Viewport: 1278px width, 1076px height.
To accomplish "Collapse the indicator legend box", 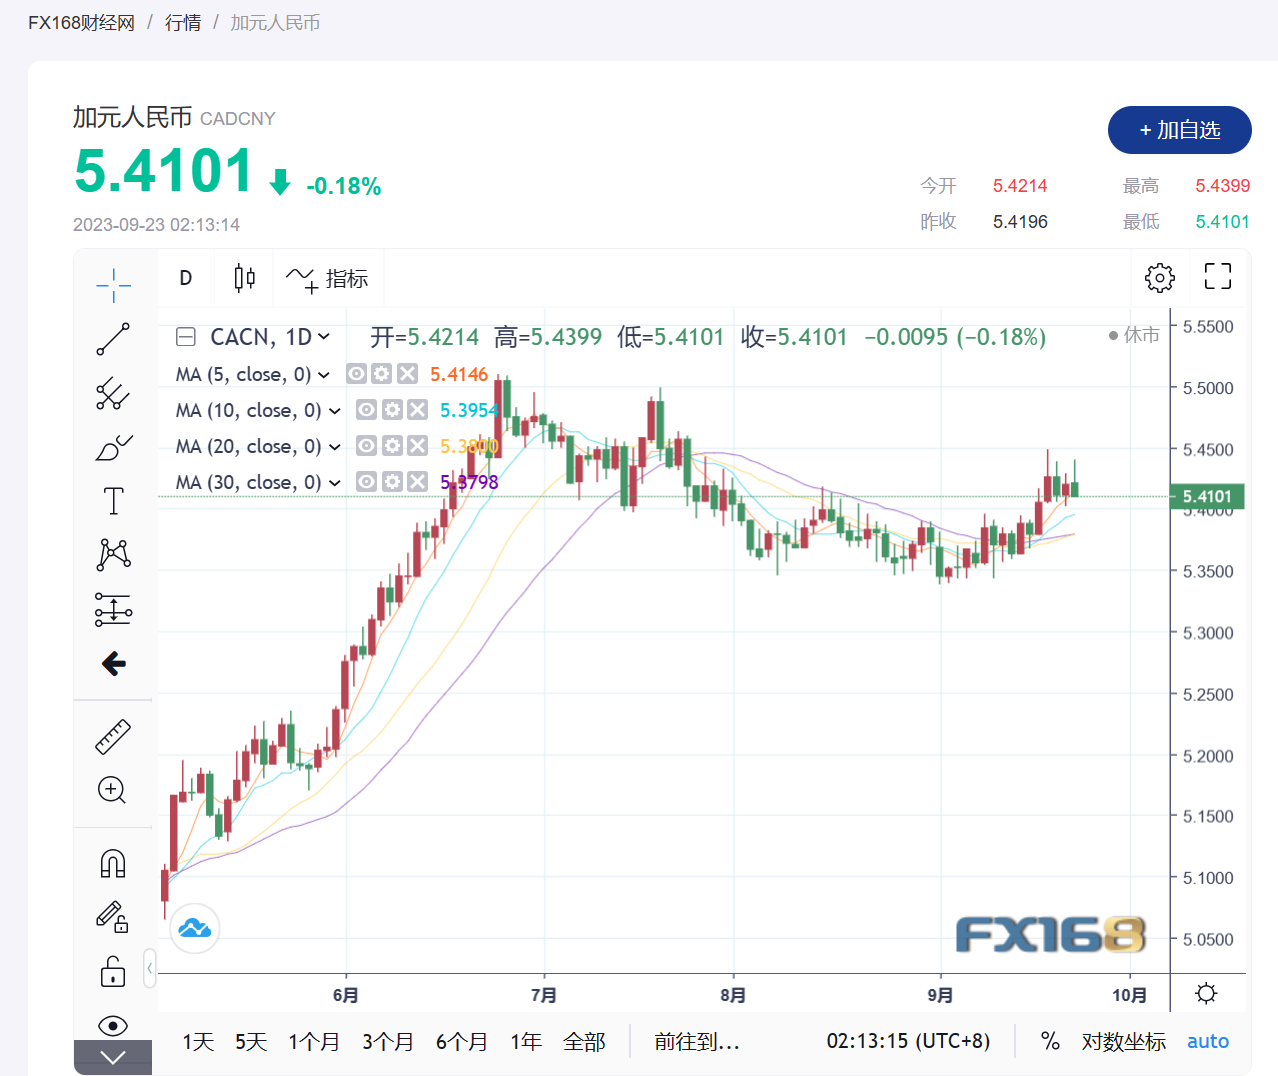I will 186,337.
